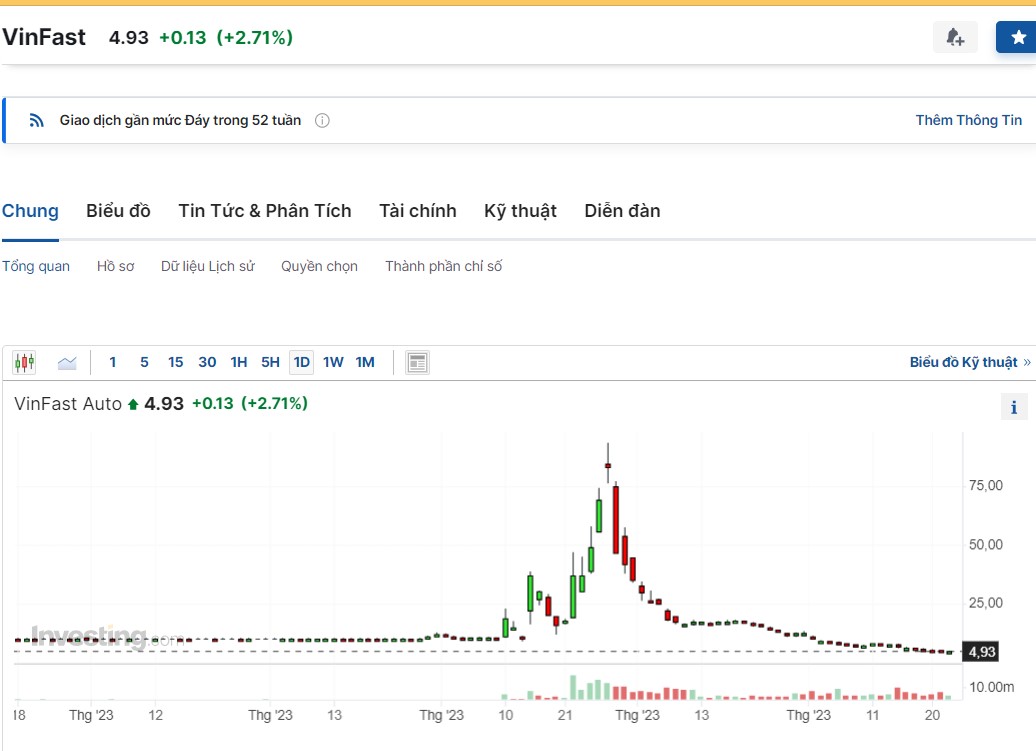Select the candlestick chart type icon
The image size is (1036, 751).
pos(24,362)
